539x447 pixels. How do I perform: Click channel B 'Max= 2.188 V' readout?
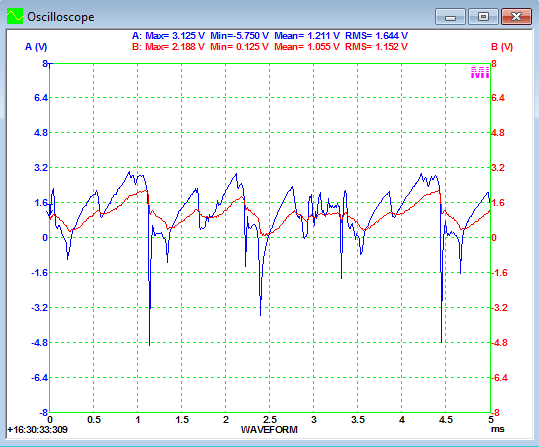pyautogui.click(x=175, y=47)
